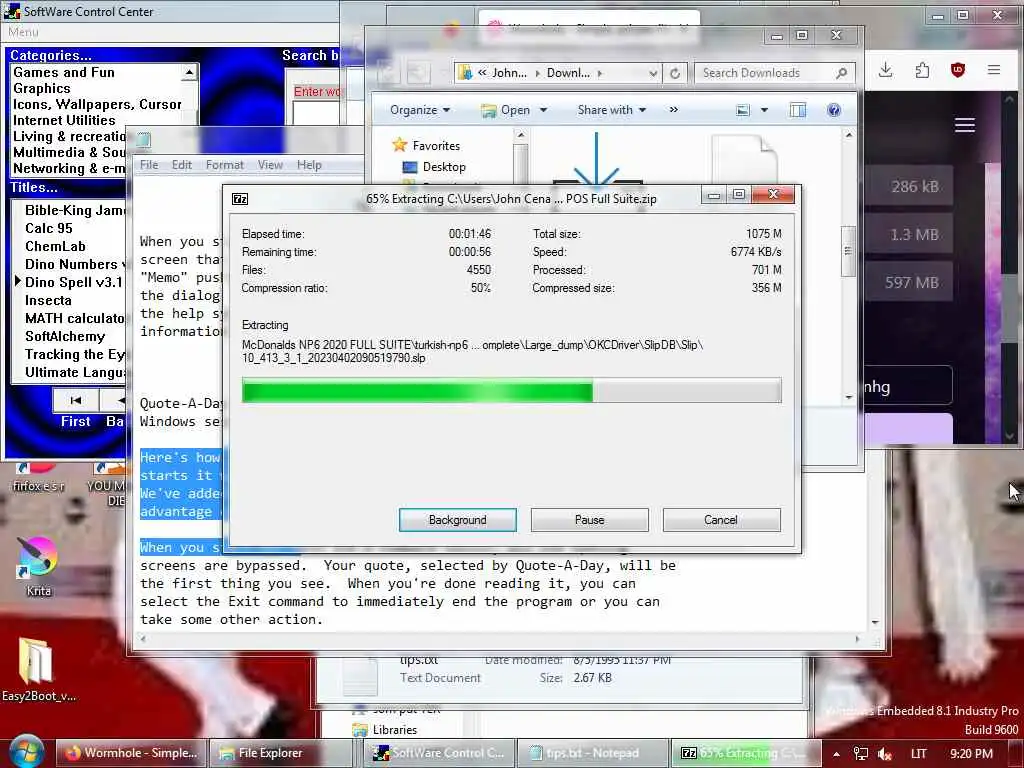Select Games and Fun category

point(64,72)
